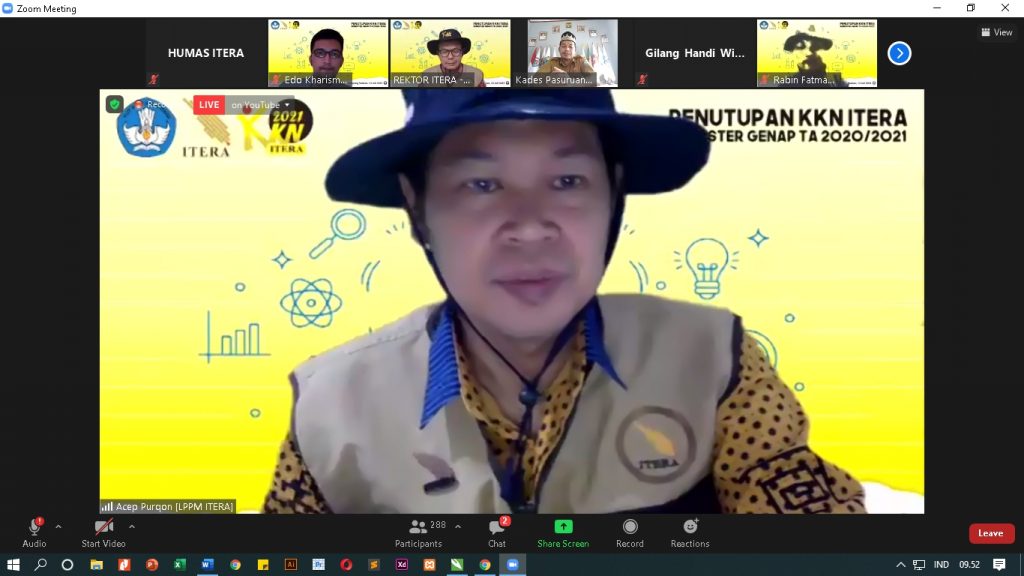Open Windows Search from taskbar
This screenshot has width=1024, height=576.
(40, 564)
